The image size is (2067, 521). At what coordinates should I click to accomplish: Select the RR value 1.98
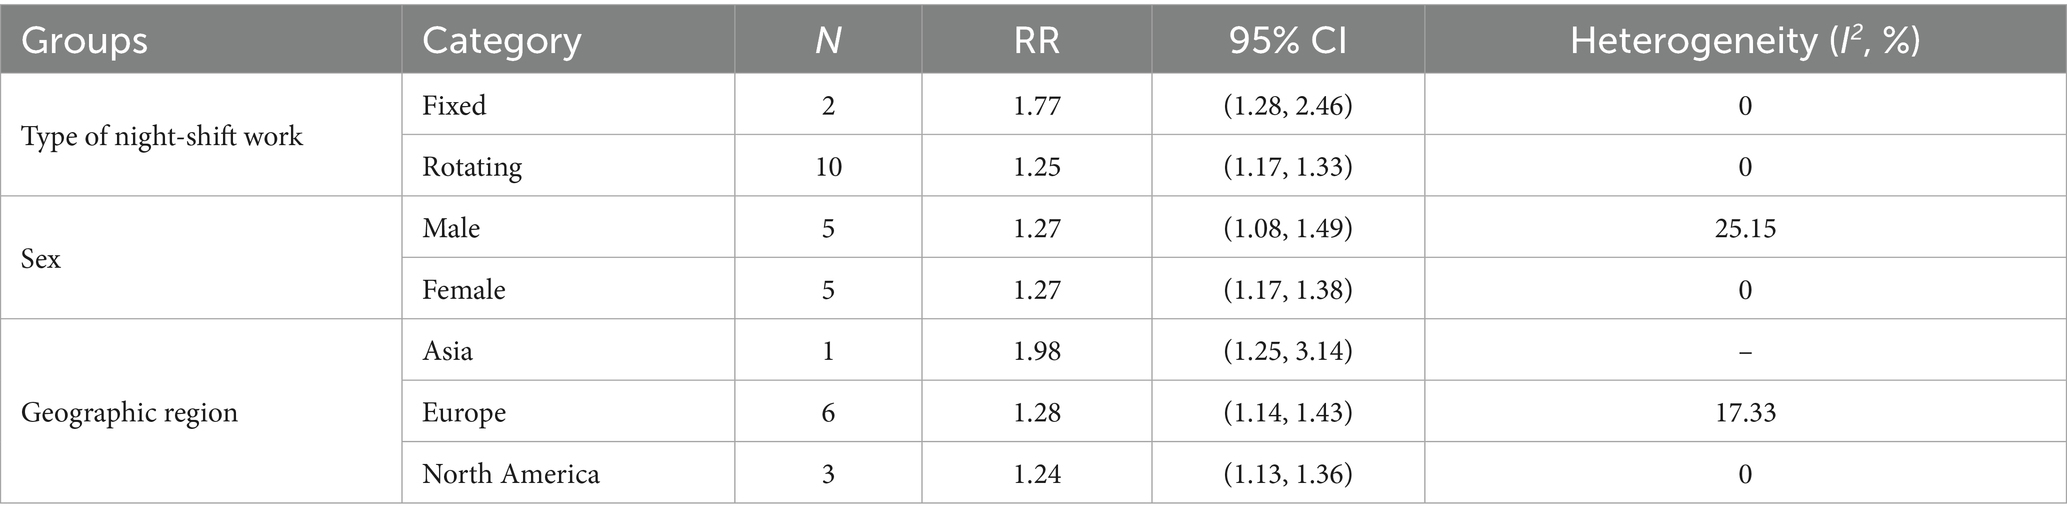pyautogui.click(x=1036, y=351)
